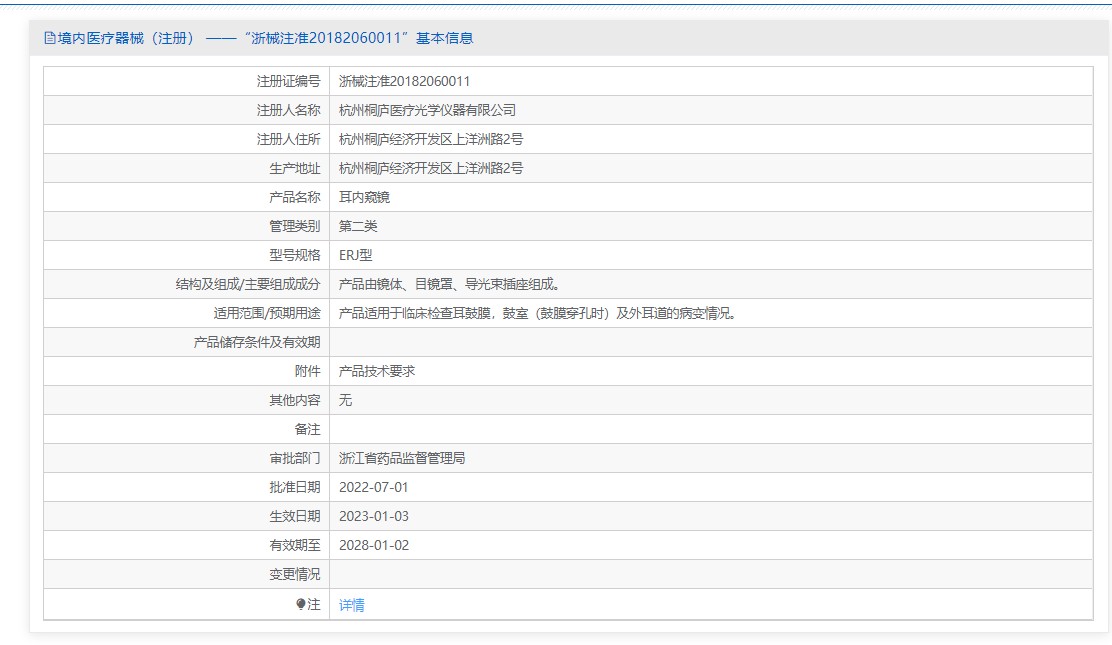Select the approval date 2022-07-01

[374, 487]
